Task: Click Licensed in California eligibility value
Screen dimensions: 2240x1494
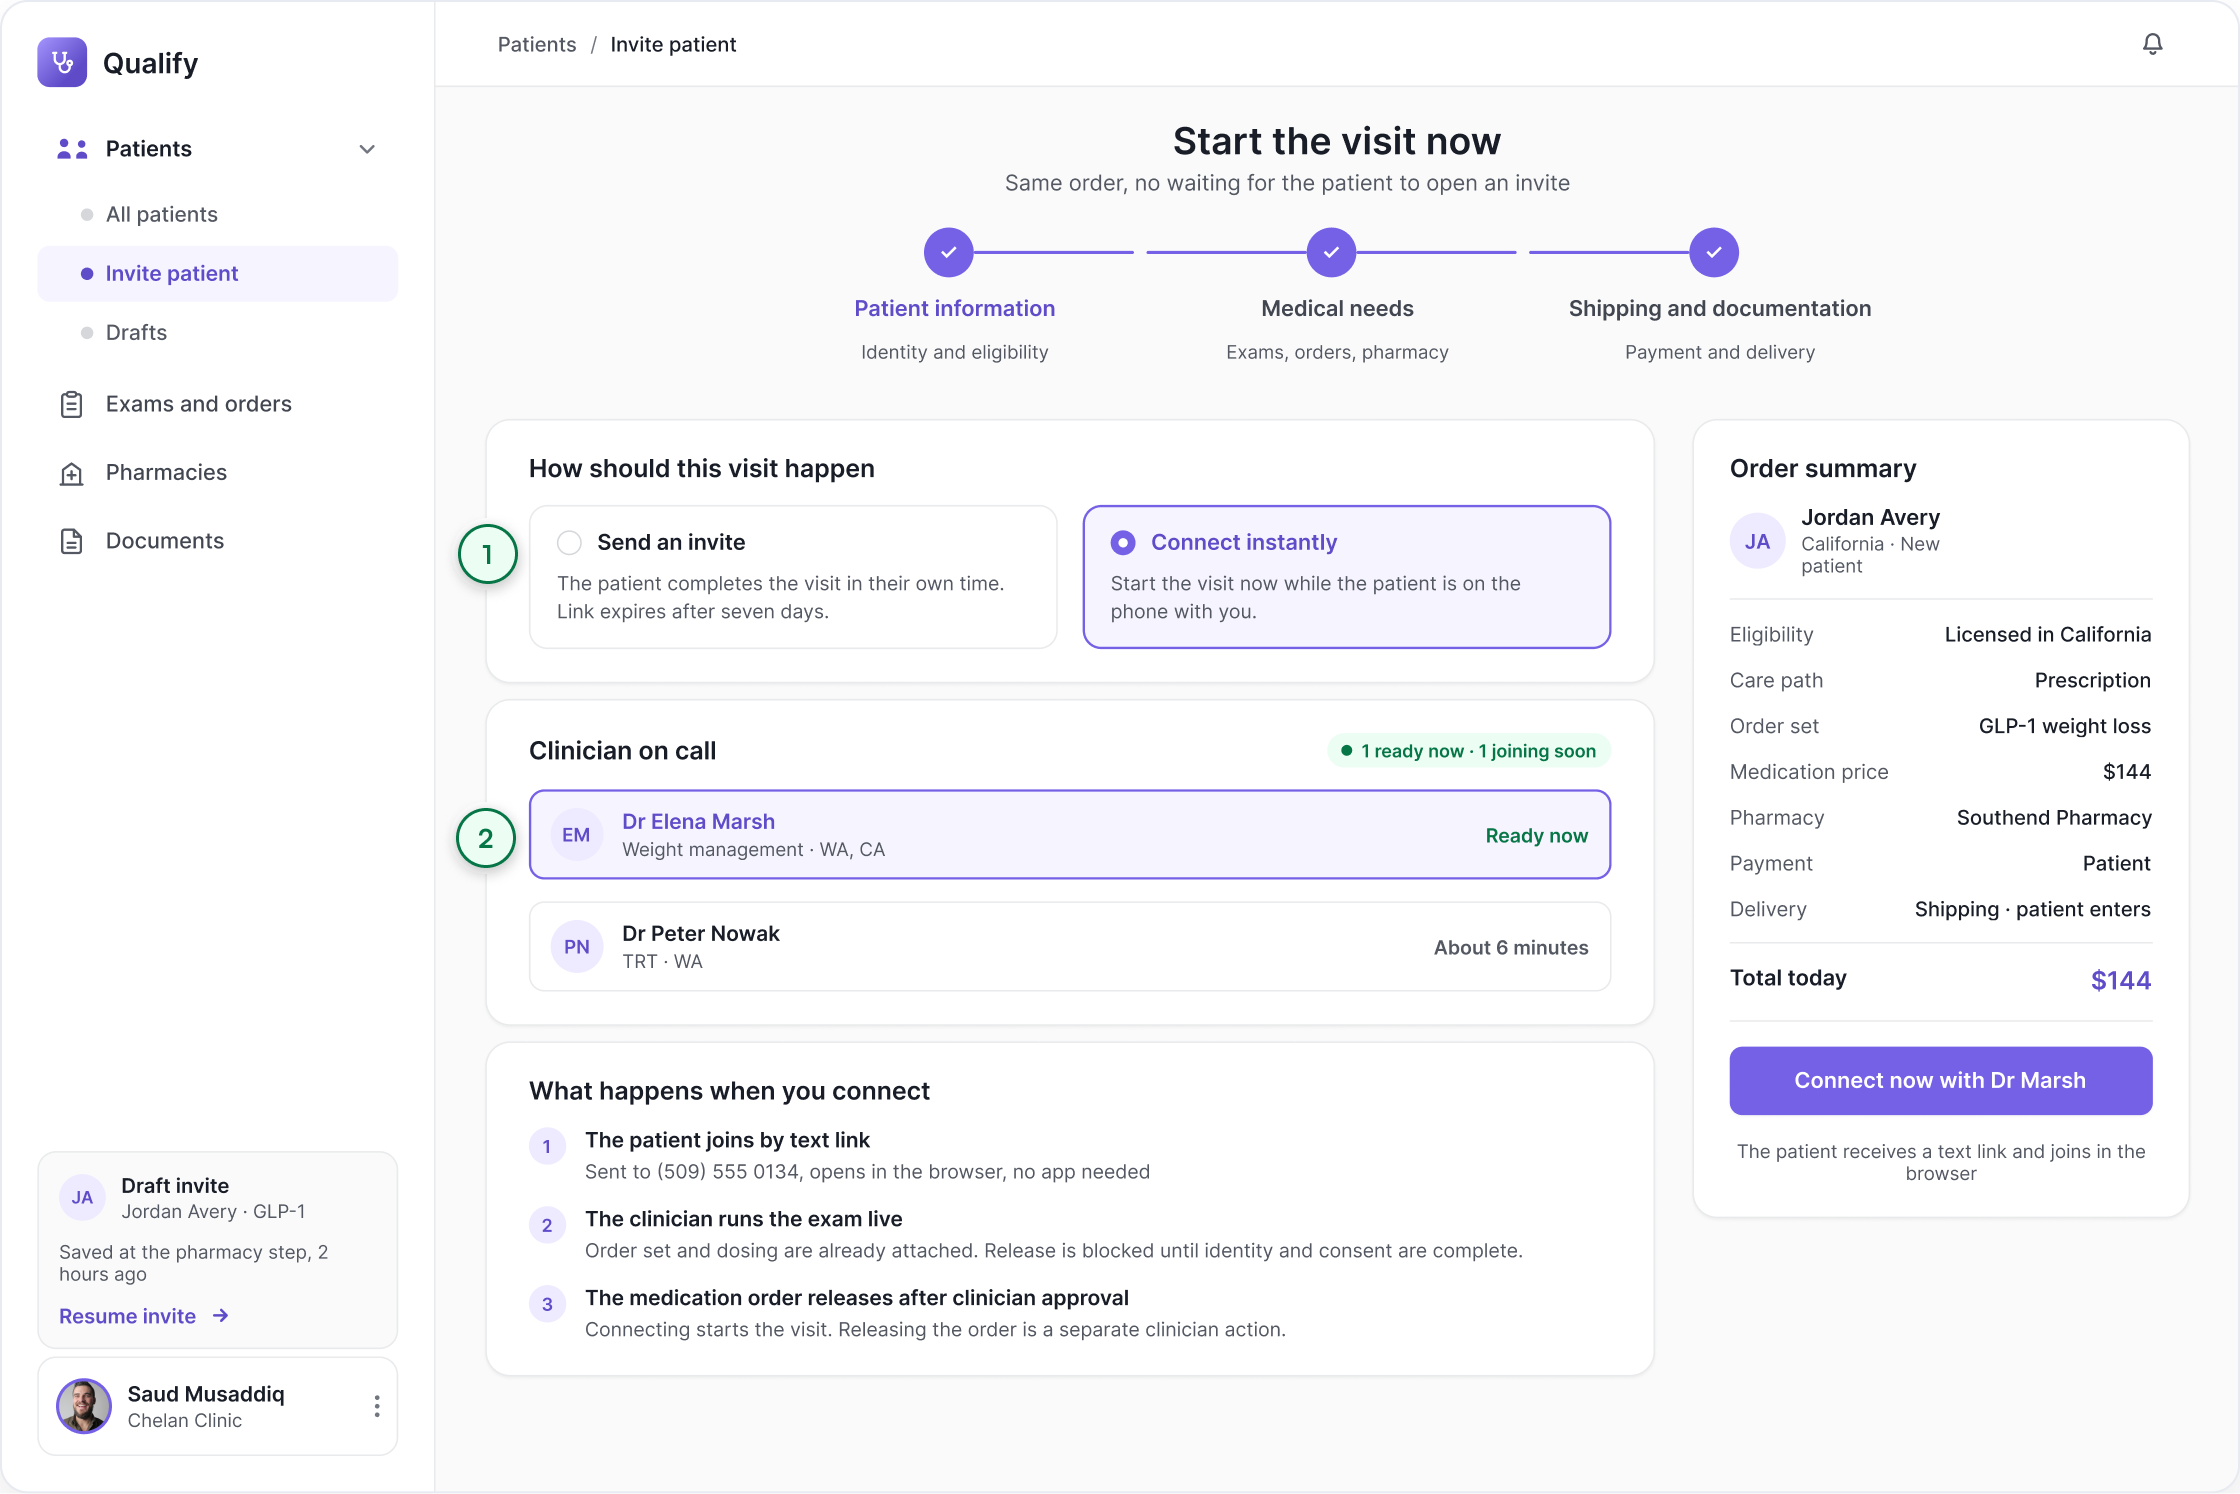Action: click(x=2047, y=634)
